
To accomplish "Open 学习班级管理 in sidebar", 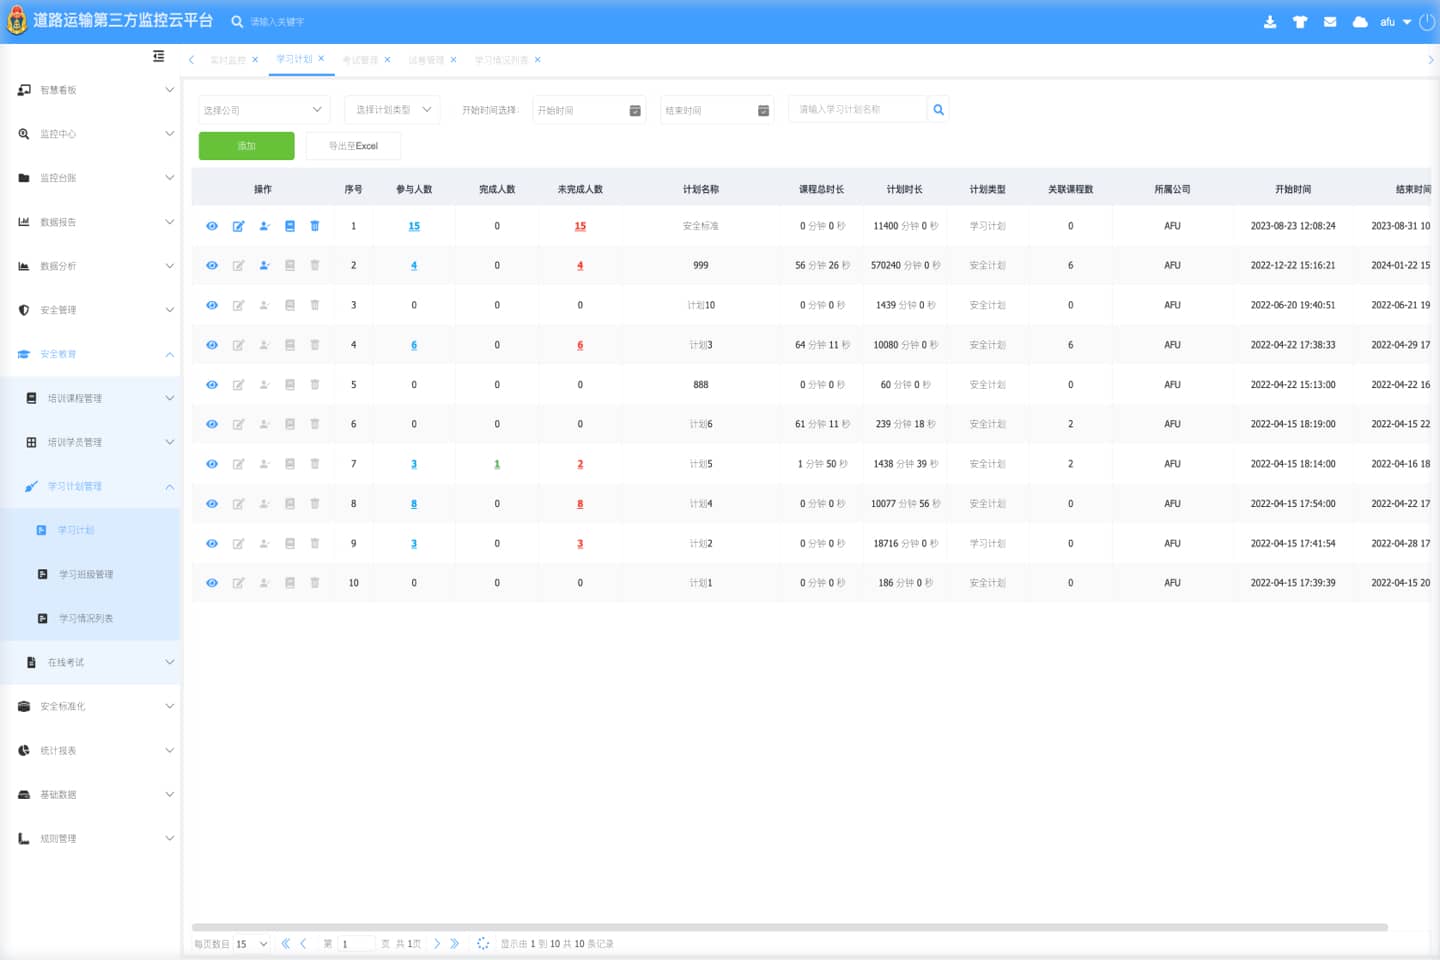I will coord(90,574).
